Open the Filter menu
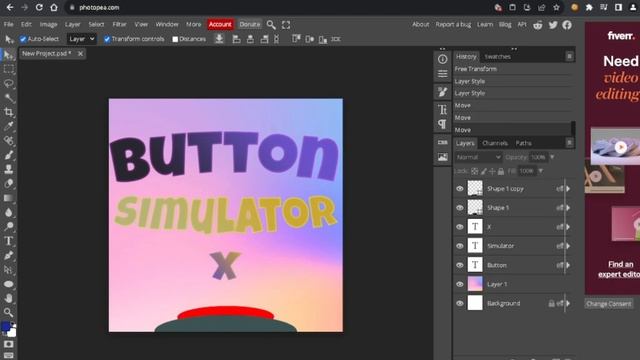The image size is (640, 360). coord(120,24)
